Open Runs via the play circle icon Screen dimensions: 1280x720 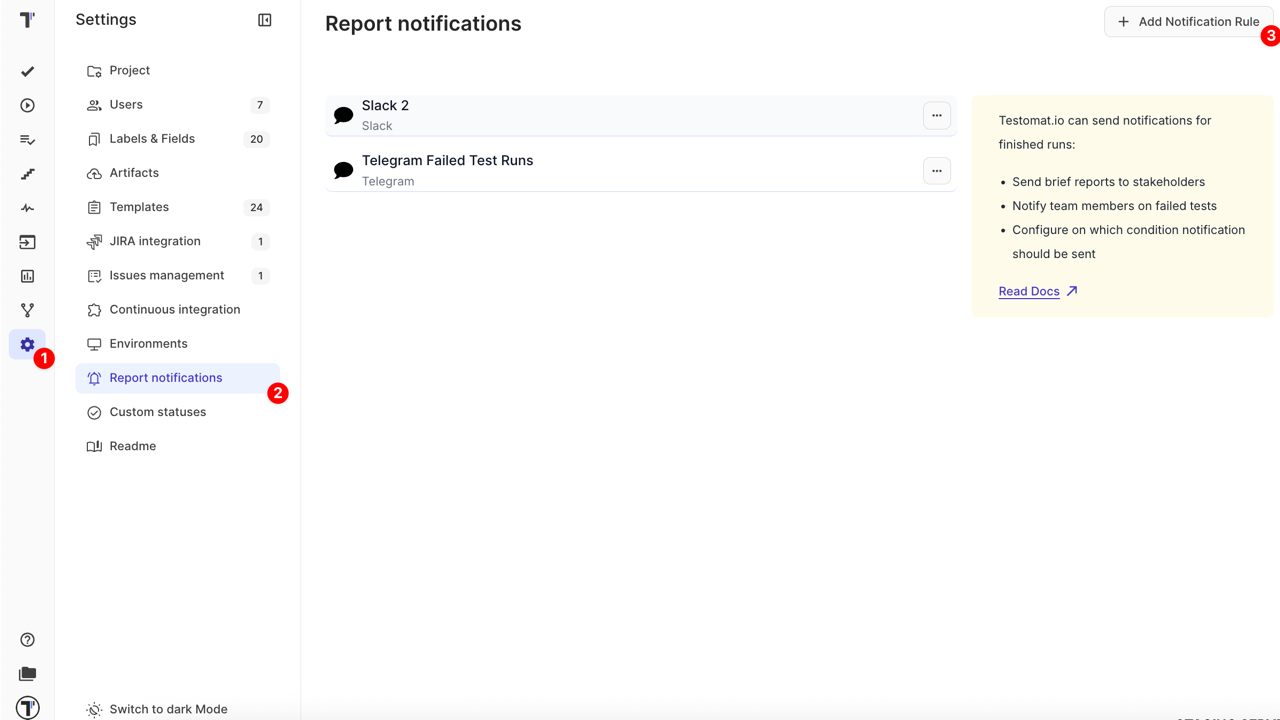(x=27, y=105)
